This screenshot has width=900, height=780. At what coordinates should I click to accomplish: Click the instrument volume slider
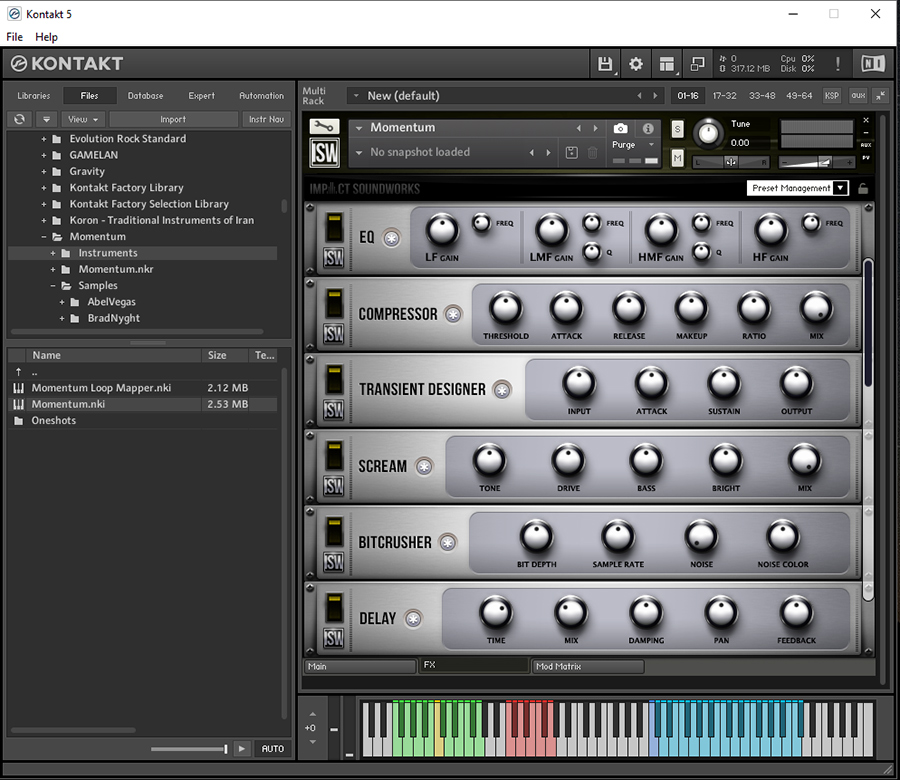pyautogui.click(x=816, y=162)
